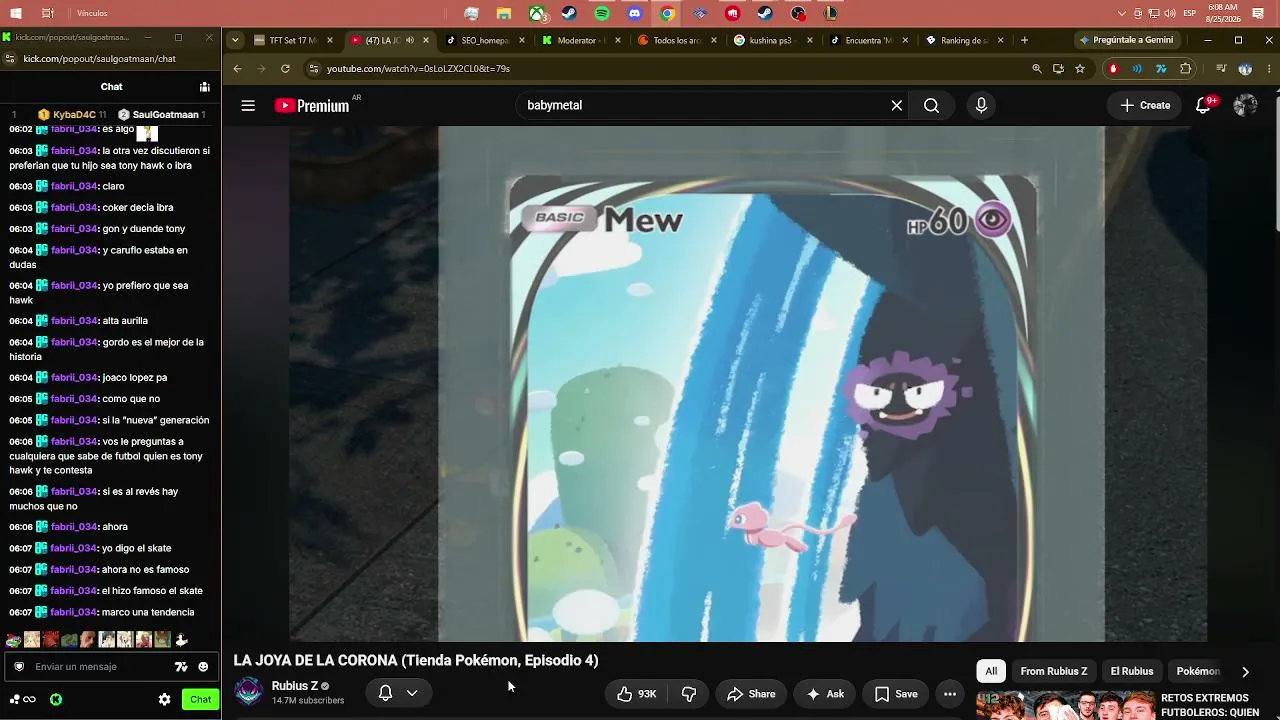Dislike the Rubius Z video

pyautogui.click(x=689, y=694)
